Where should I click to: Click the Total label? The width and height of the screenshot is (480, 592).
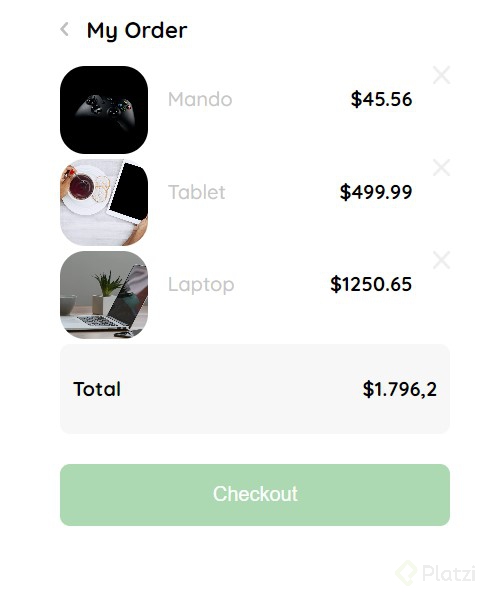pos(97,389)
